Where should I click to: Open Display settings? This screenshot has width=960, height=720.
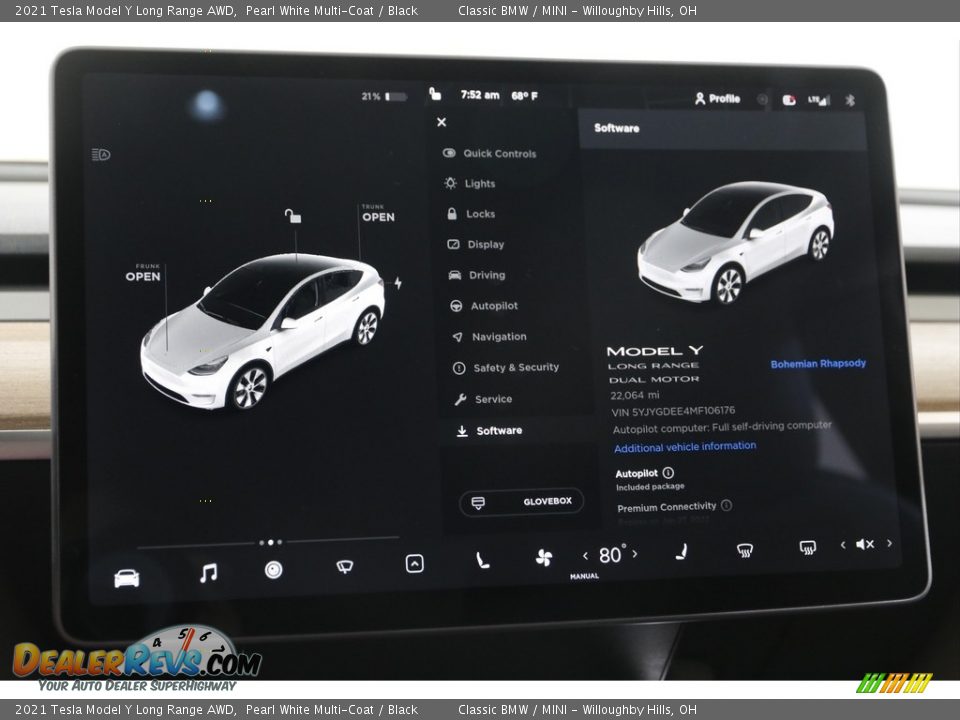(476, 244)
